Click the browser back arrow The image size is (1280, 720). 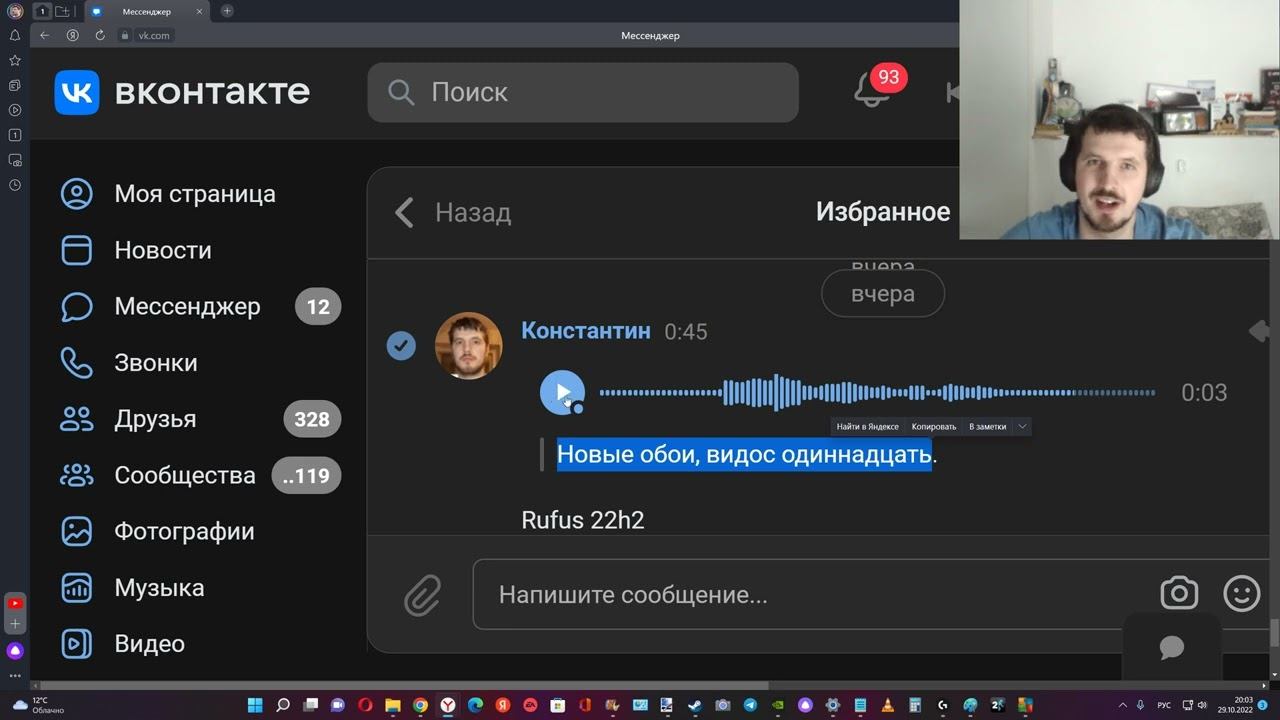click(44, 35)
